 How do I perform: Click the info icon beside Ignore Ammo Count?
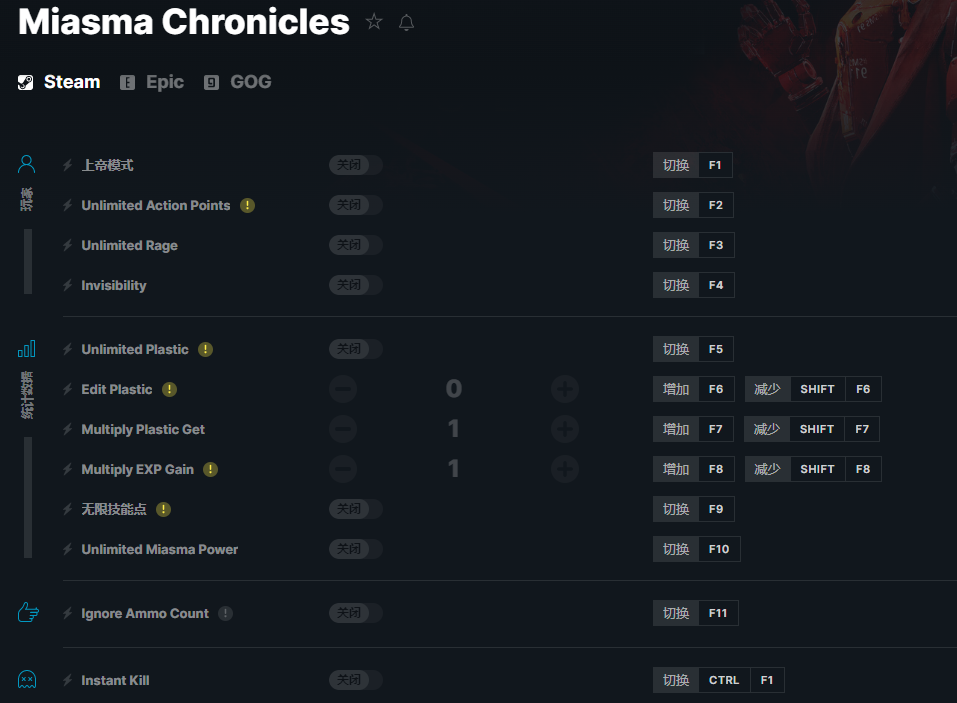coord(225,613)
